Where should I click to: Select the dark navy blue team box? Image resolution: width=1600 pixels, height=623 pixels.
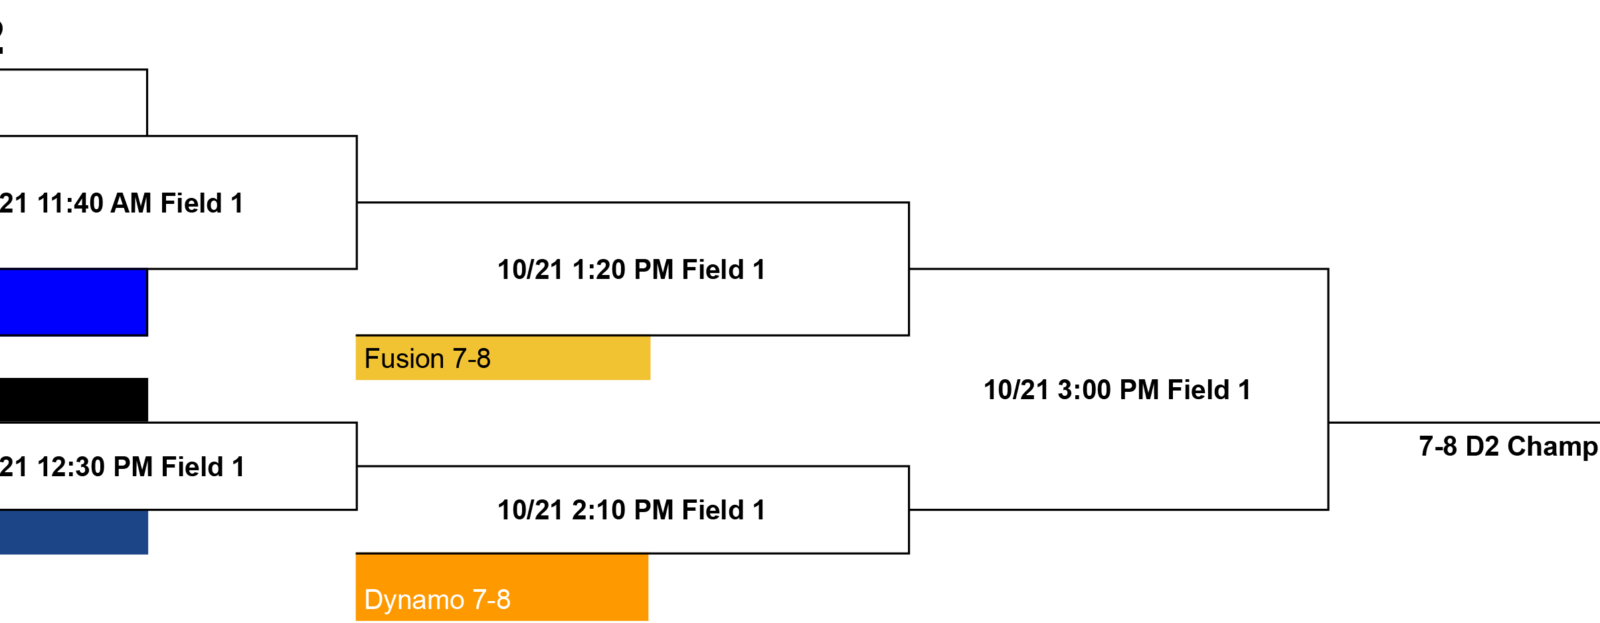[73, 532]
